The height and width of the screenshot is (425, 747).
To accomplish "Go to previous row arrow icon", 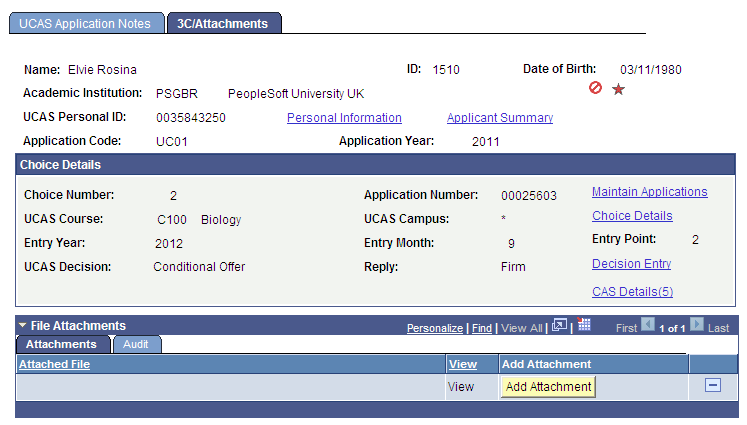I will point(648,324).
